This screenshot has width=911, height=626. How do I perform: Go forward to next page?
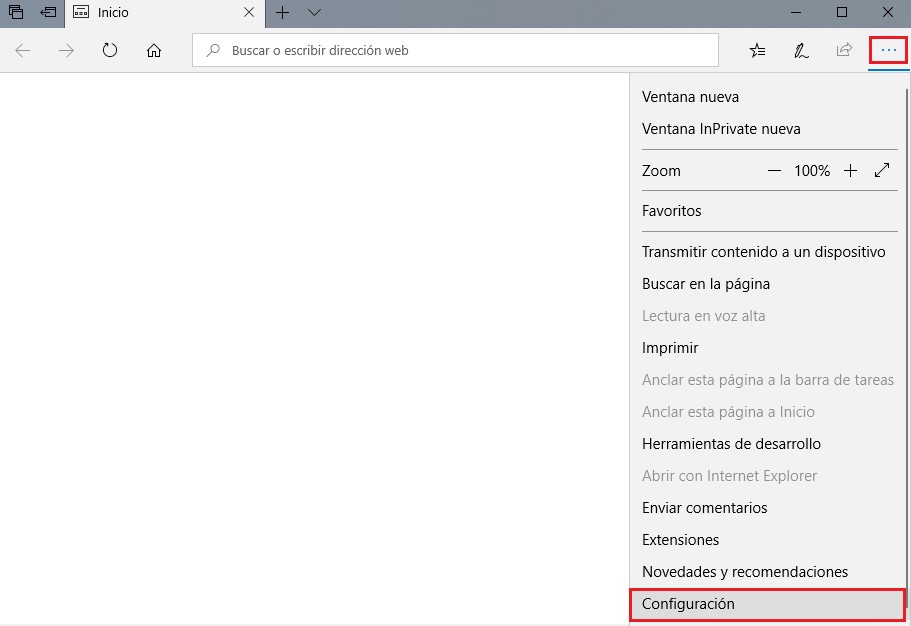(66, 51)
